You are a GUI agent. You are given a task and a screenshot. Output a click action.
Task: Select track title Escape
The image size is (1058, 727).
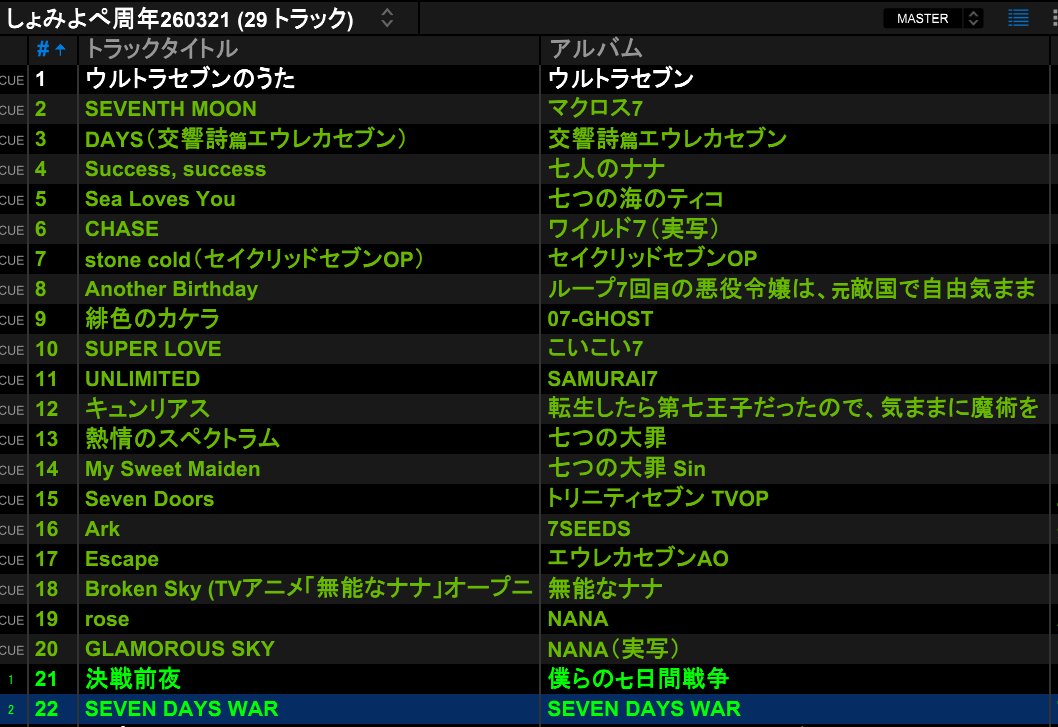[x=121, y=559]
